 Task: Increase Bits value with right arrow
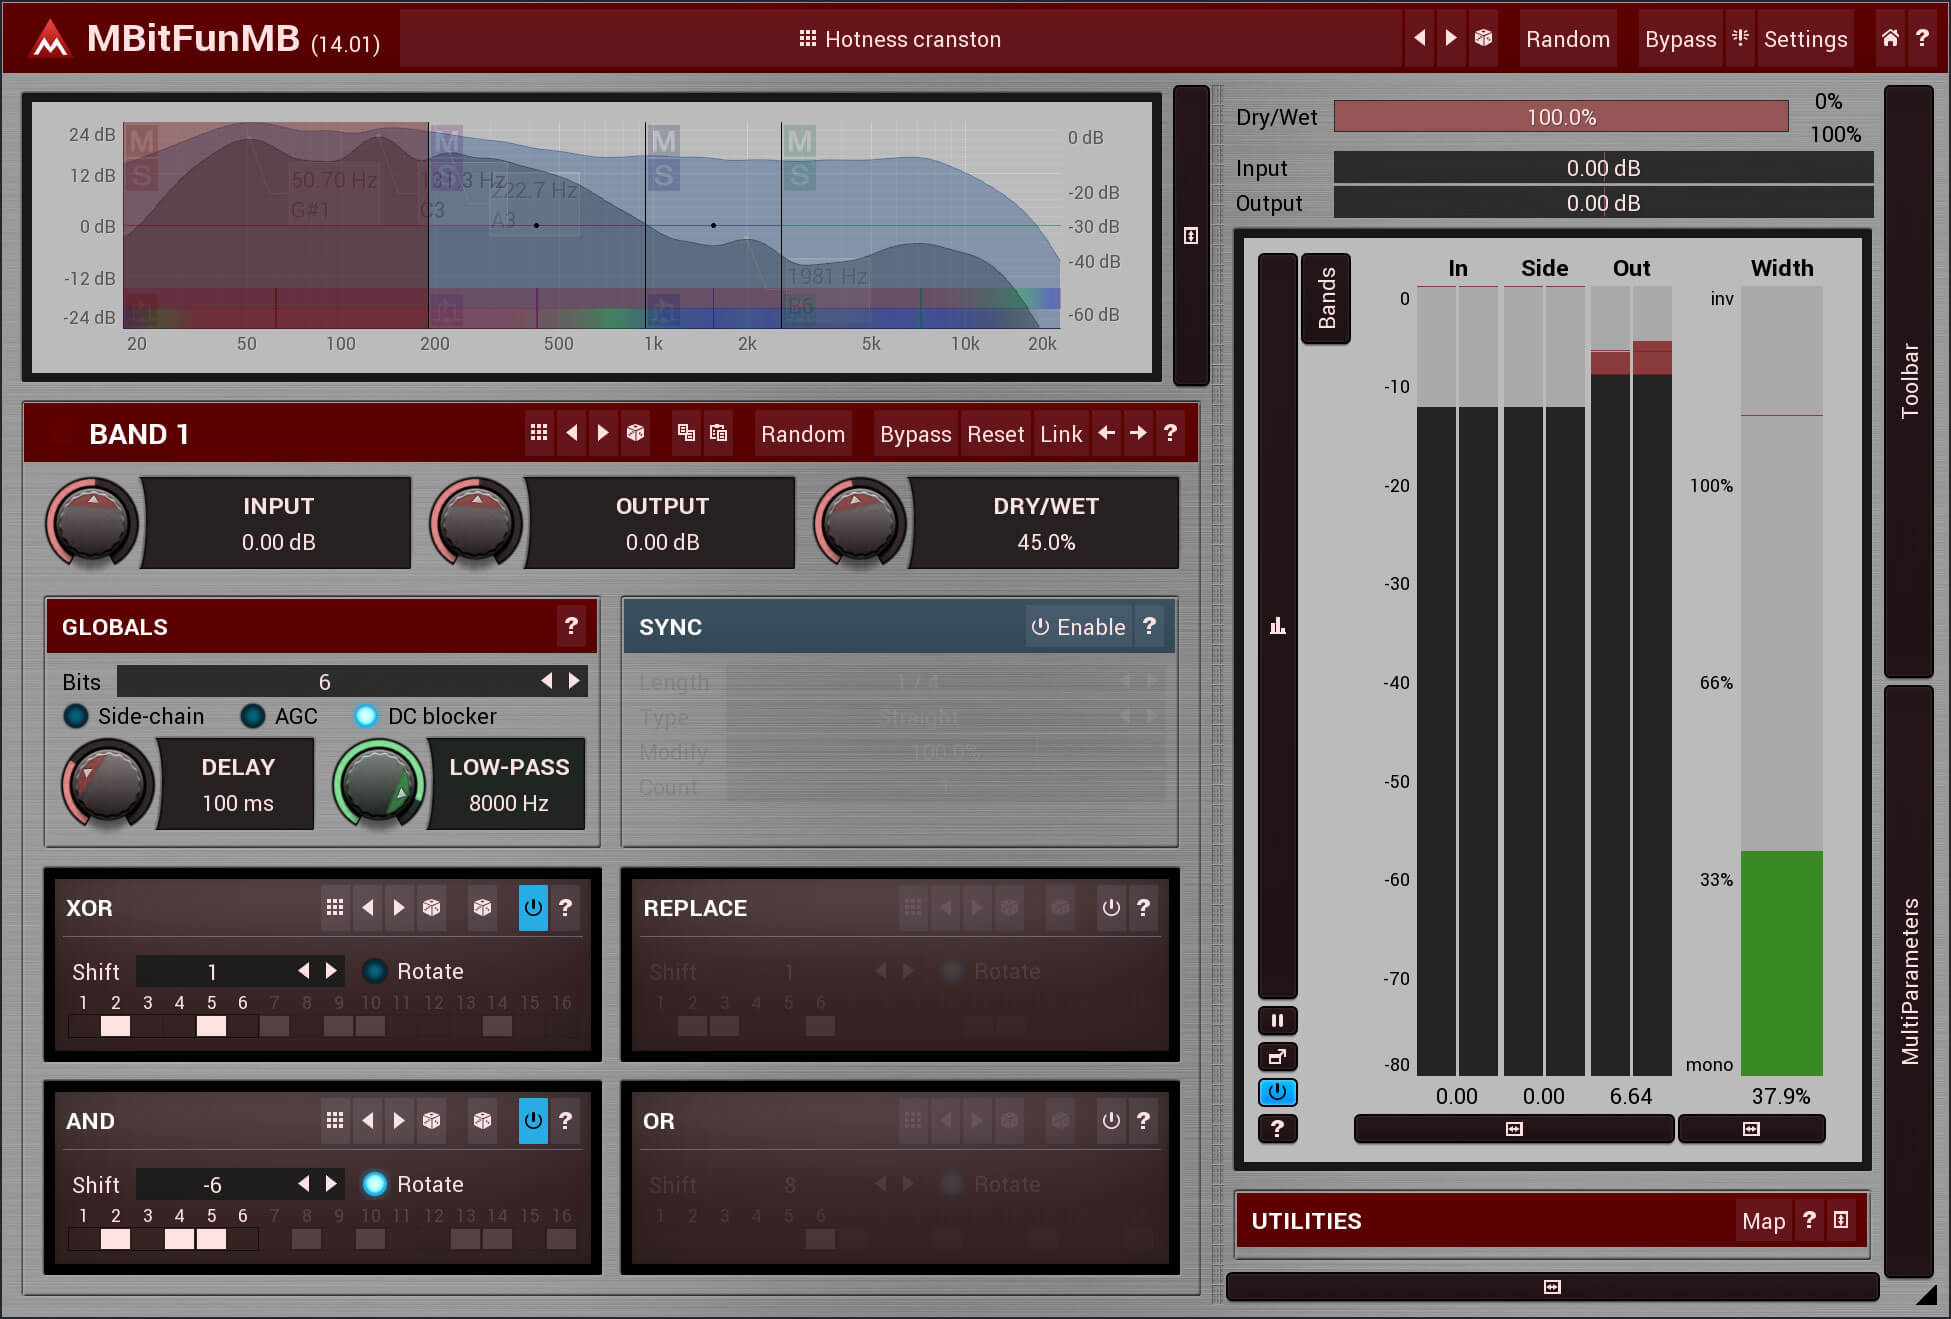(574, 681)
